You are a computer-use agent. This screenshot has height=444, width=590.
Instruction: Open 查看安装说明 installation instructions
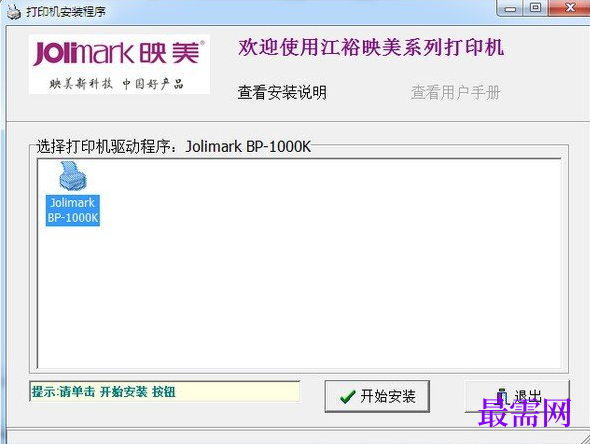tap(282, 93)
